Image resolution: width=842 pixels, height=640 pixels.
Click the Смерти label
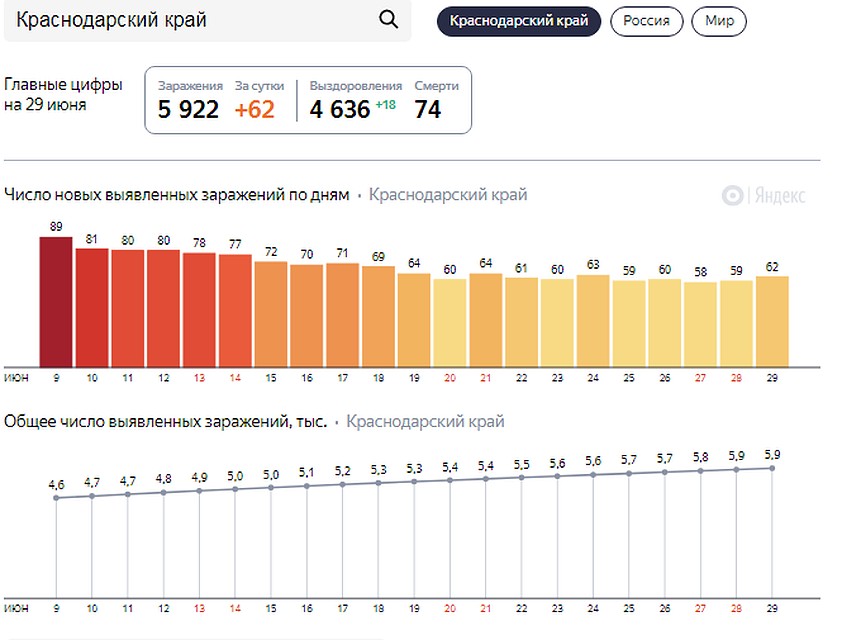[437, 86]
